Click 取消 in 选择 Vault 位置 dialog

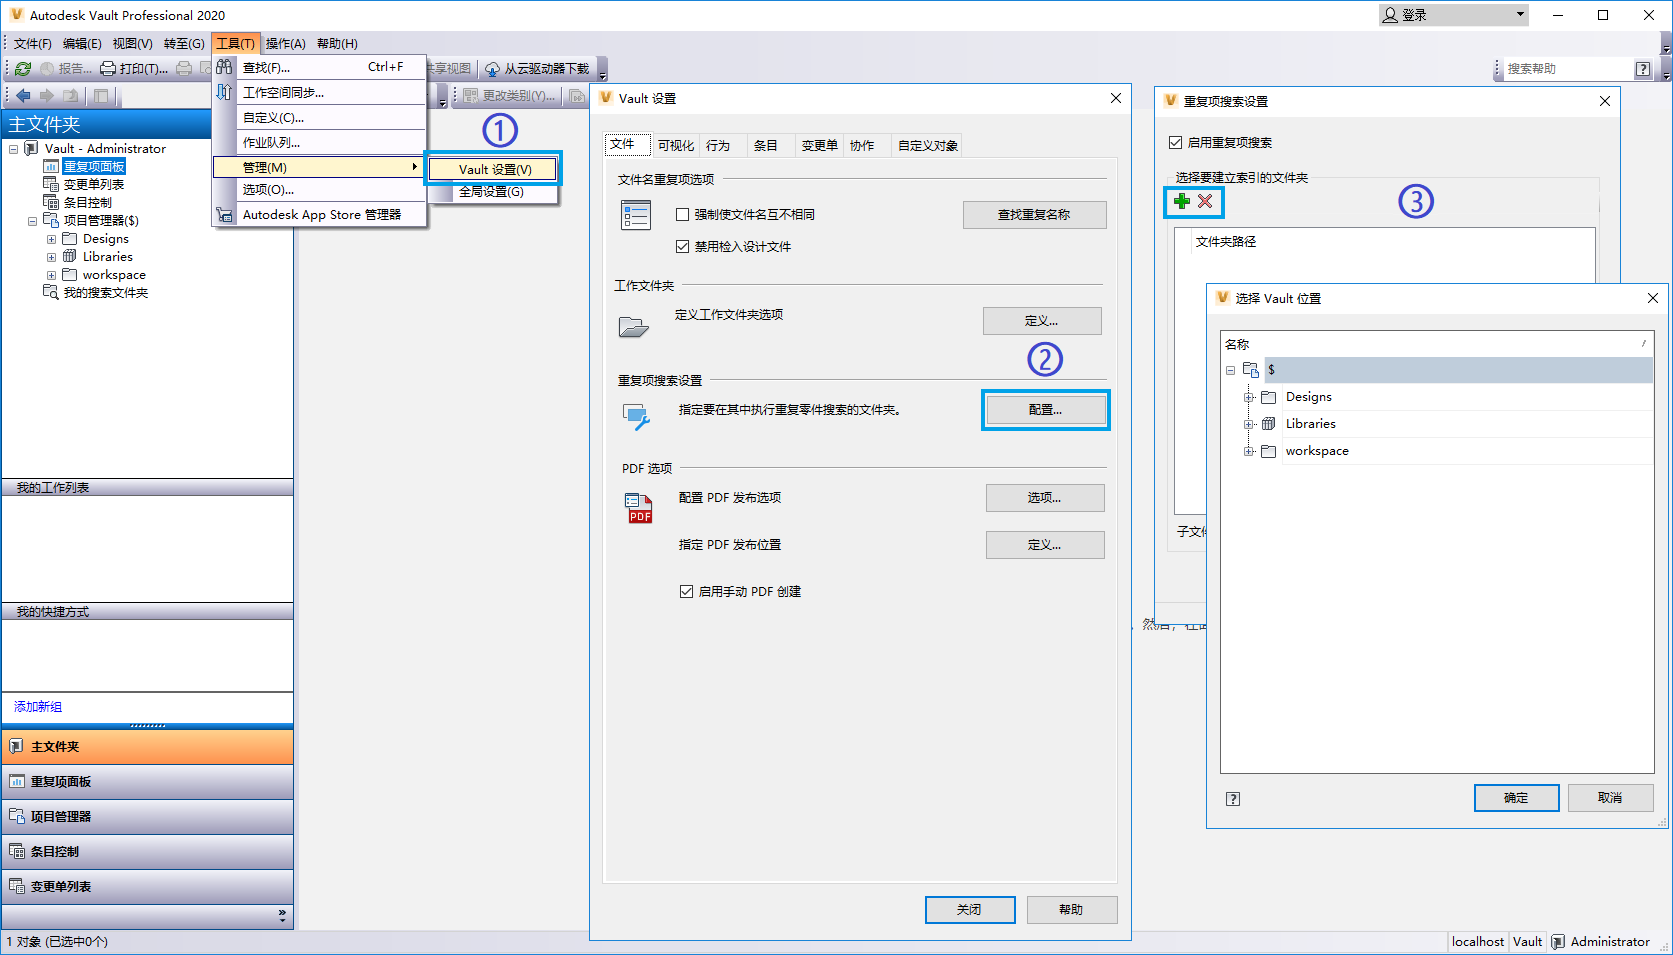[1610, 798]
